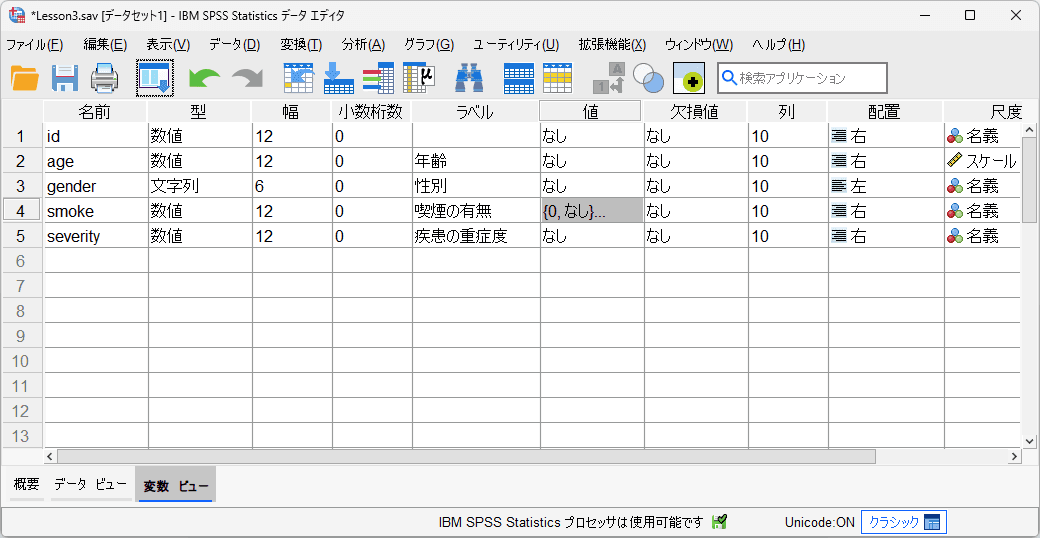The image size is (1040, 538).
Task: Open Find with the binoculars icon
Action: tap(469, 78)
